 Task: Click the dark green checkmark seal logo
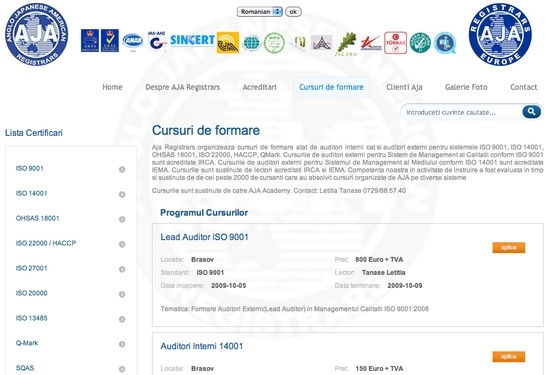click(420, 43)
